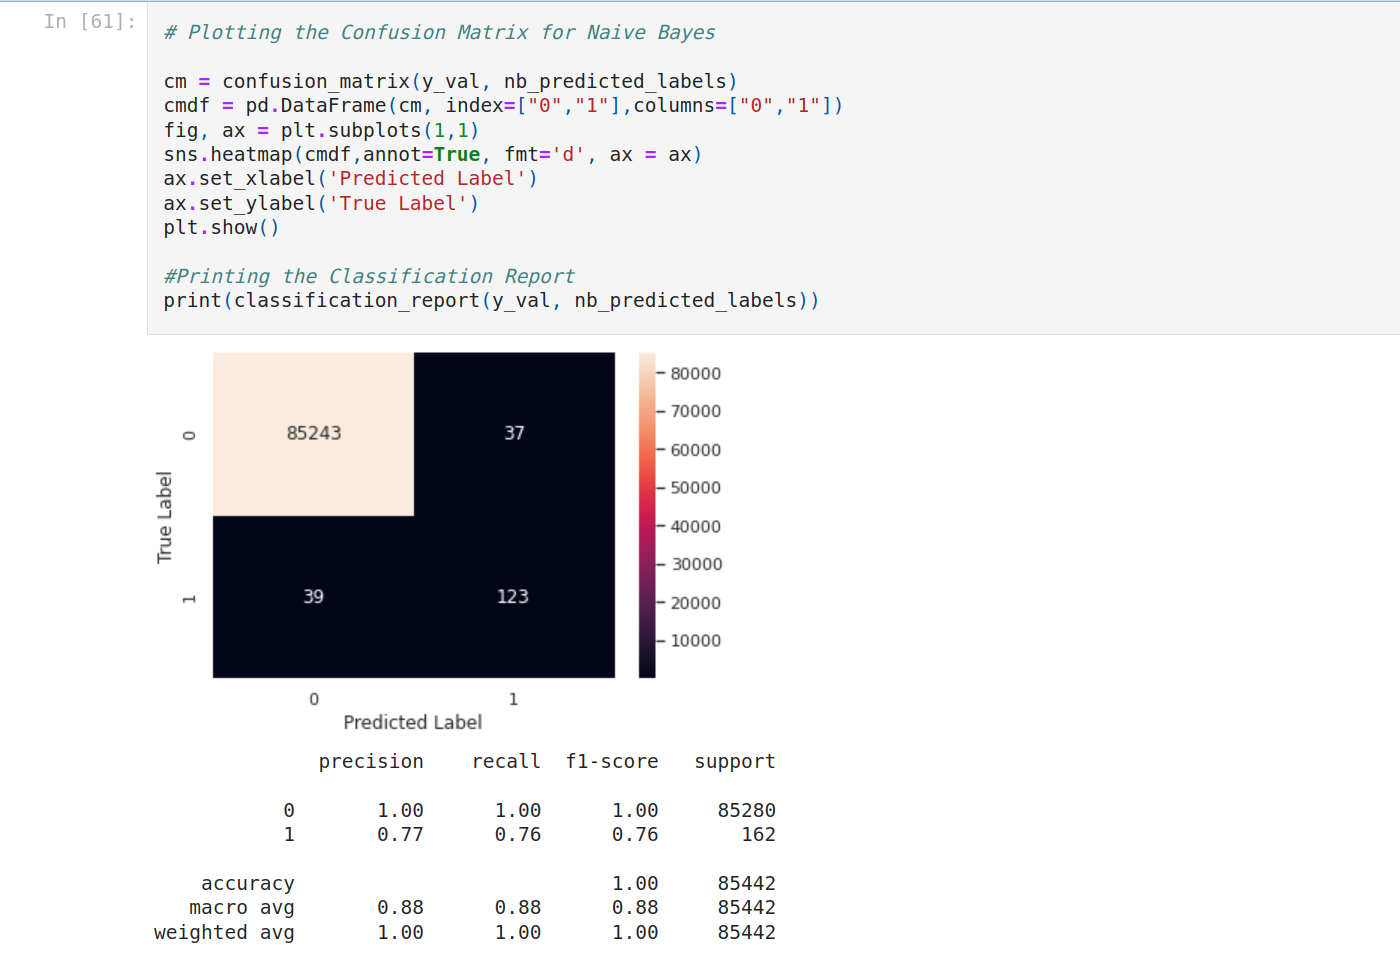Click the heatmap color bar
The width and height of the screenshot is (1400, 973).
point(647,515)
